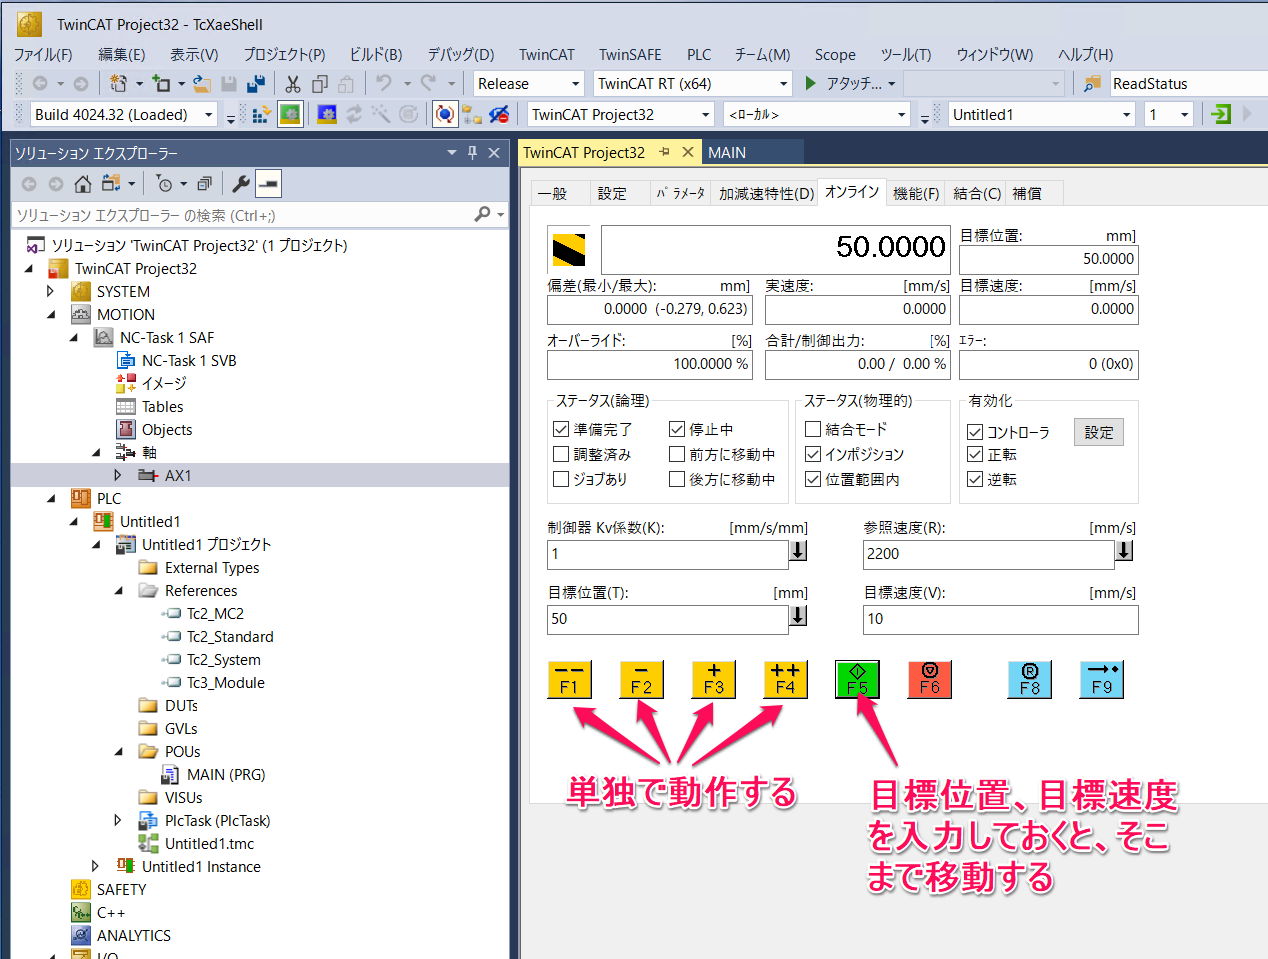This screenshot has height=959, width=1268.
Task: Toggle the 調整済み status checkbox
Action: pos(561,454)
